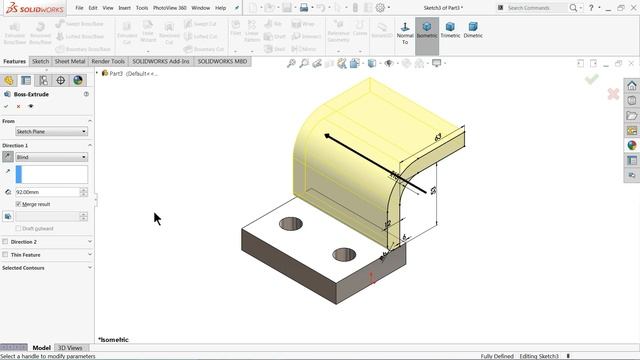
Task: Expand Part3 flyout tree arrow
Action: tap(97, 73)
